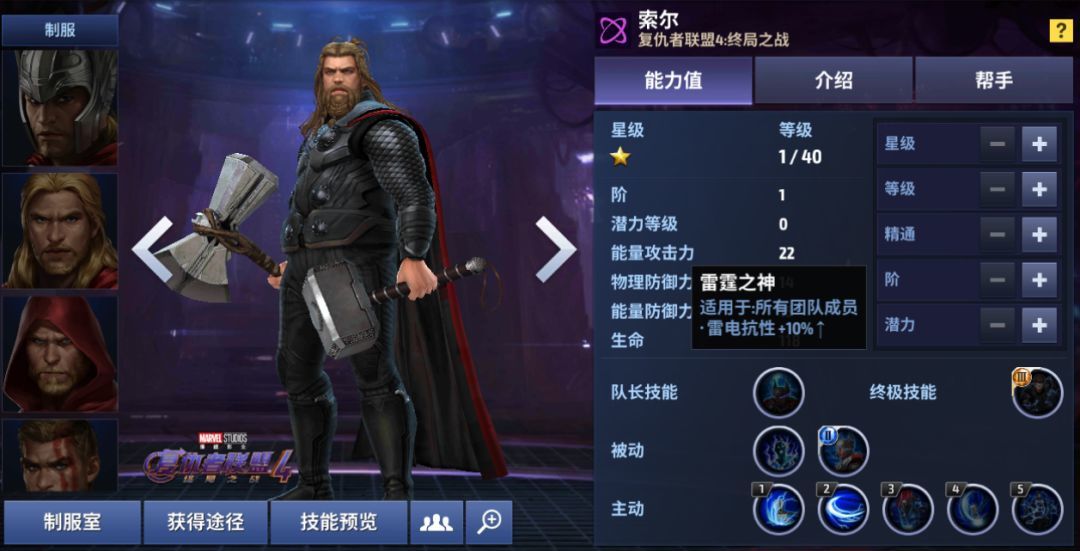Open the 制服室 button
Viewport: 1080px width, 551px height.
tap(72, 522)
